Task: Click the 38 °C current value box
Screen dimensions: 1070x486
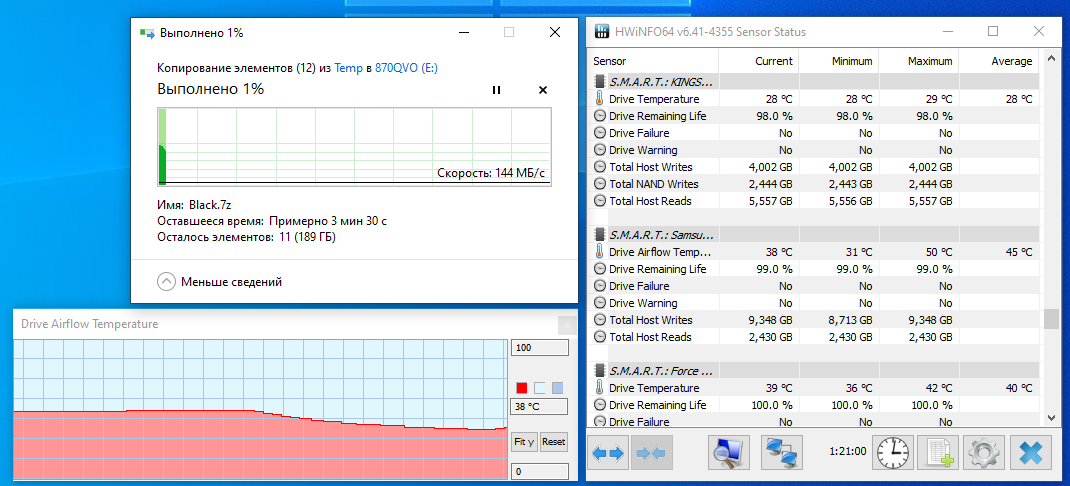Action: (x=540, y=408)
